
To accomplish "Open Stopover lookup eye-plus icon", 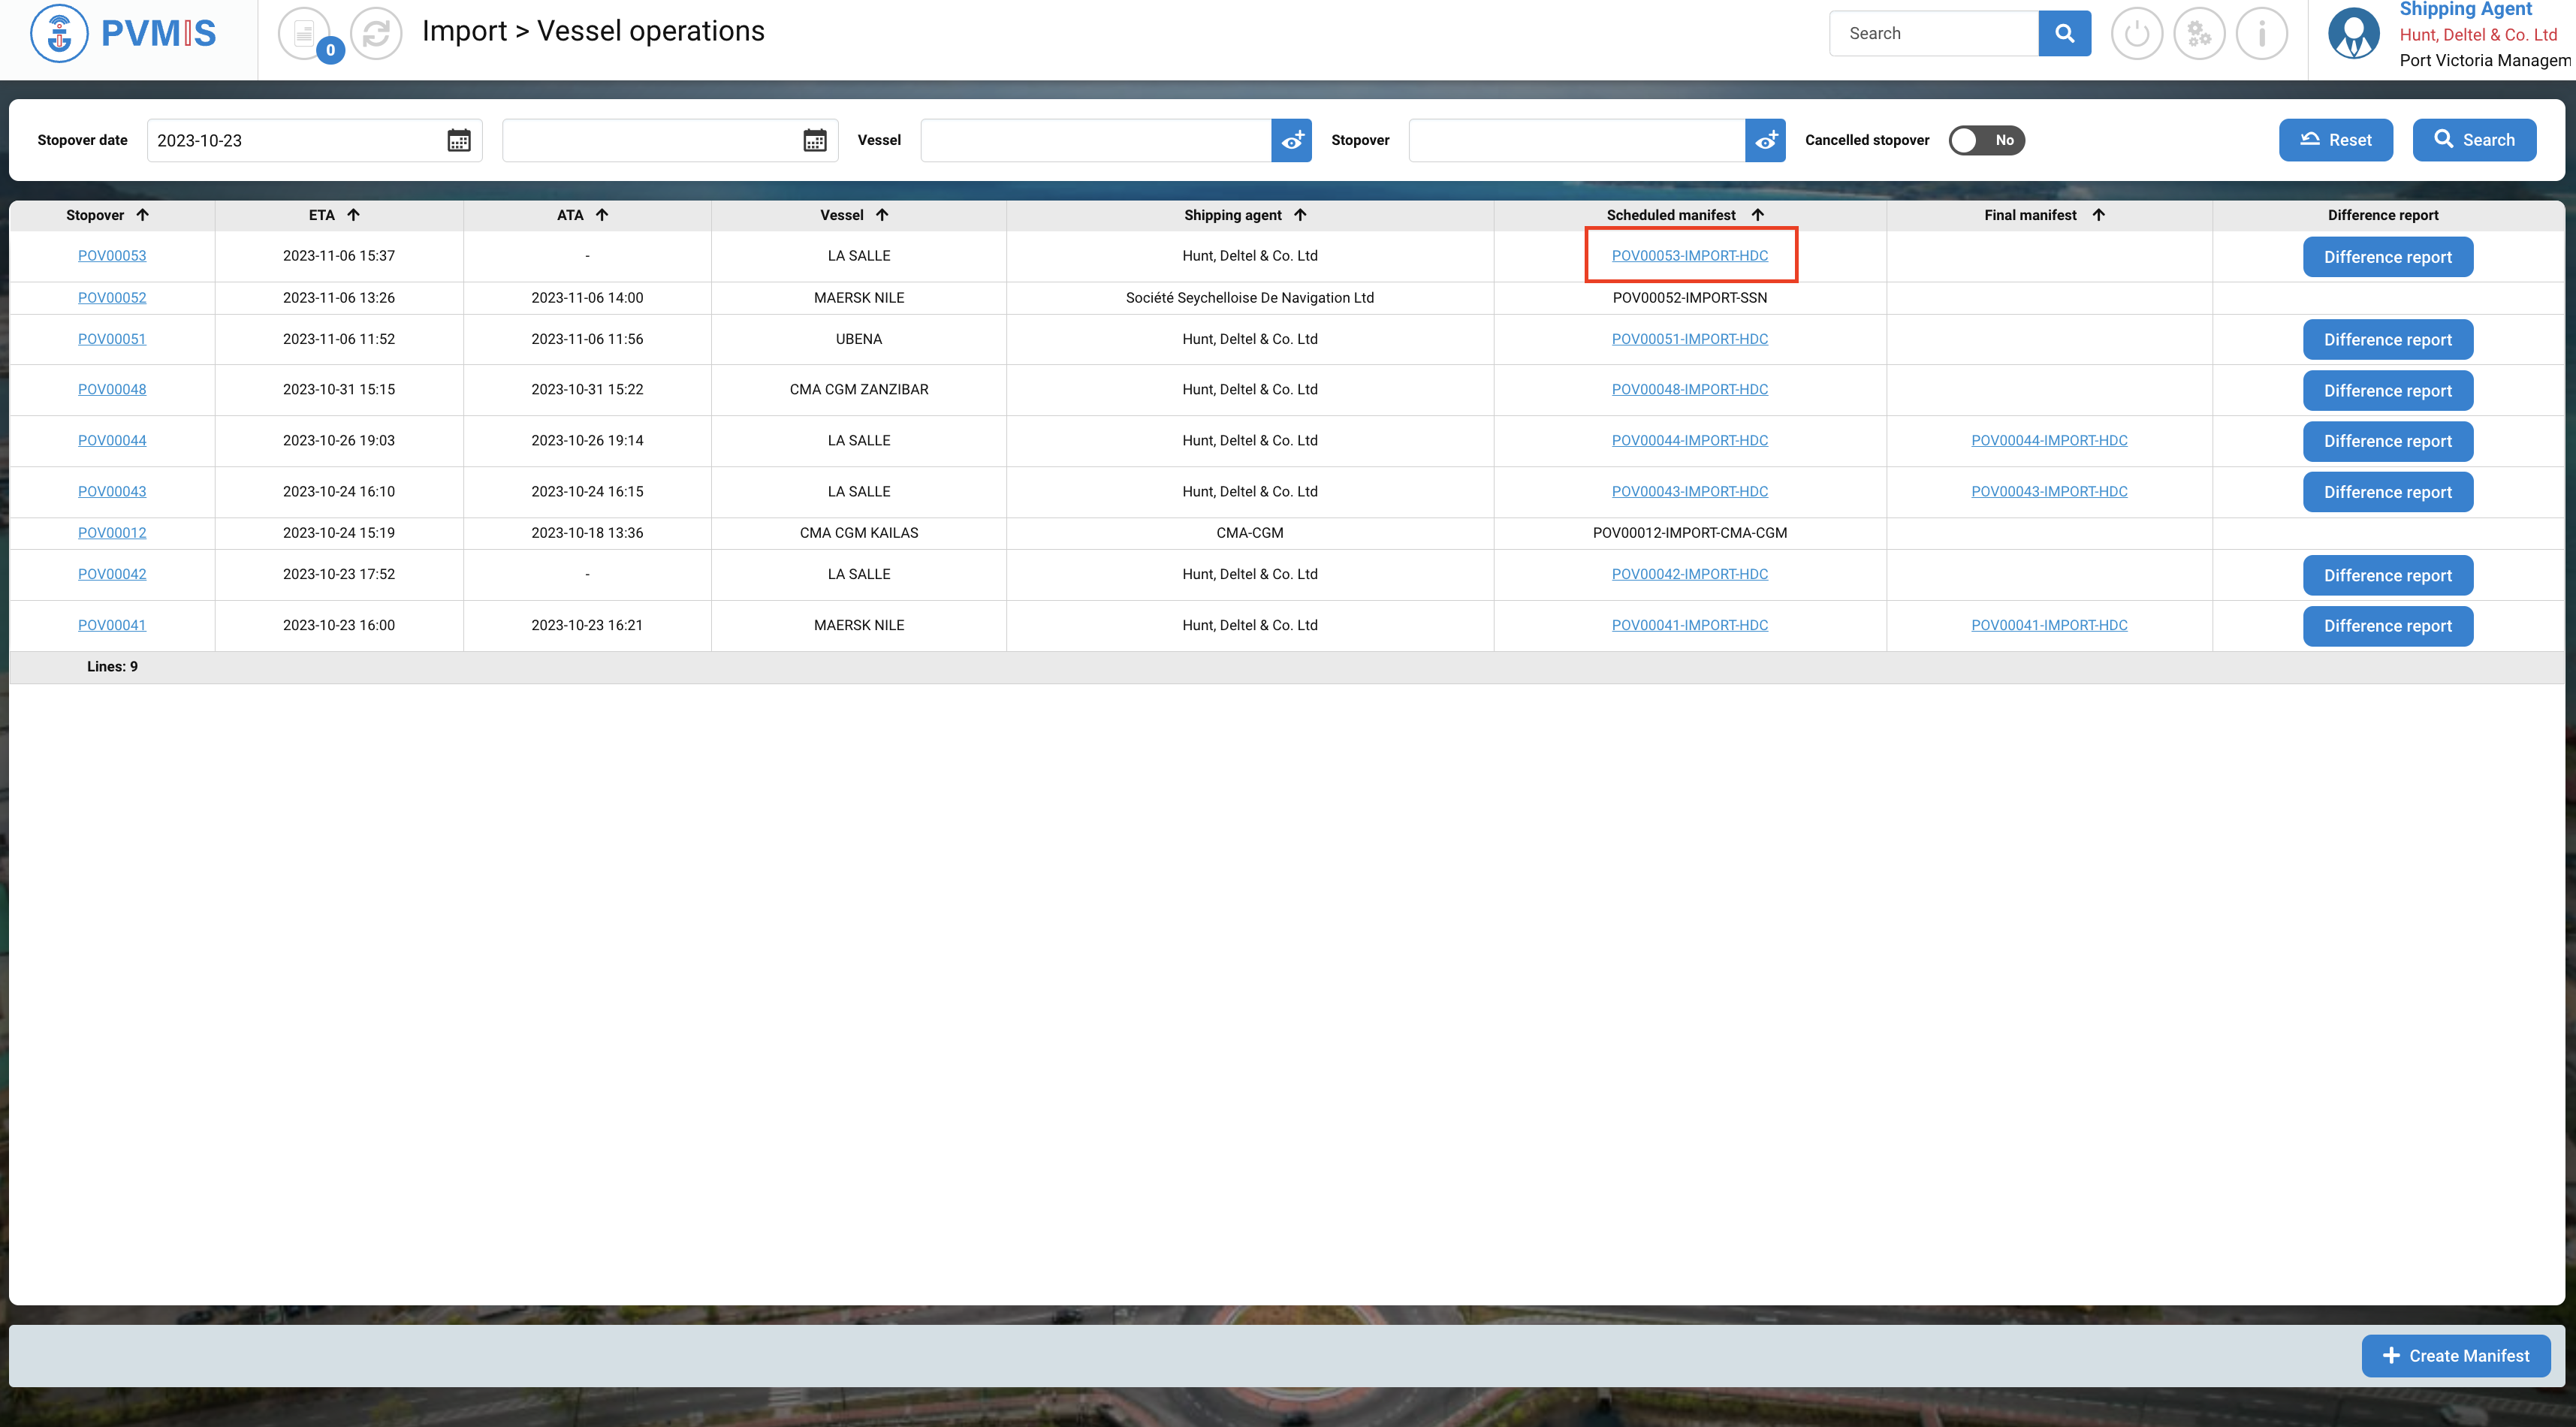I will 1765,140.
